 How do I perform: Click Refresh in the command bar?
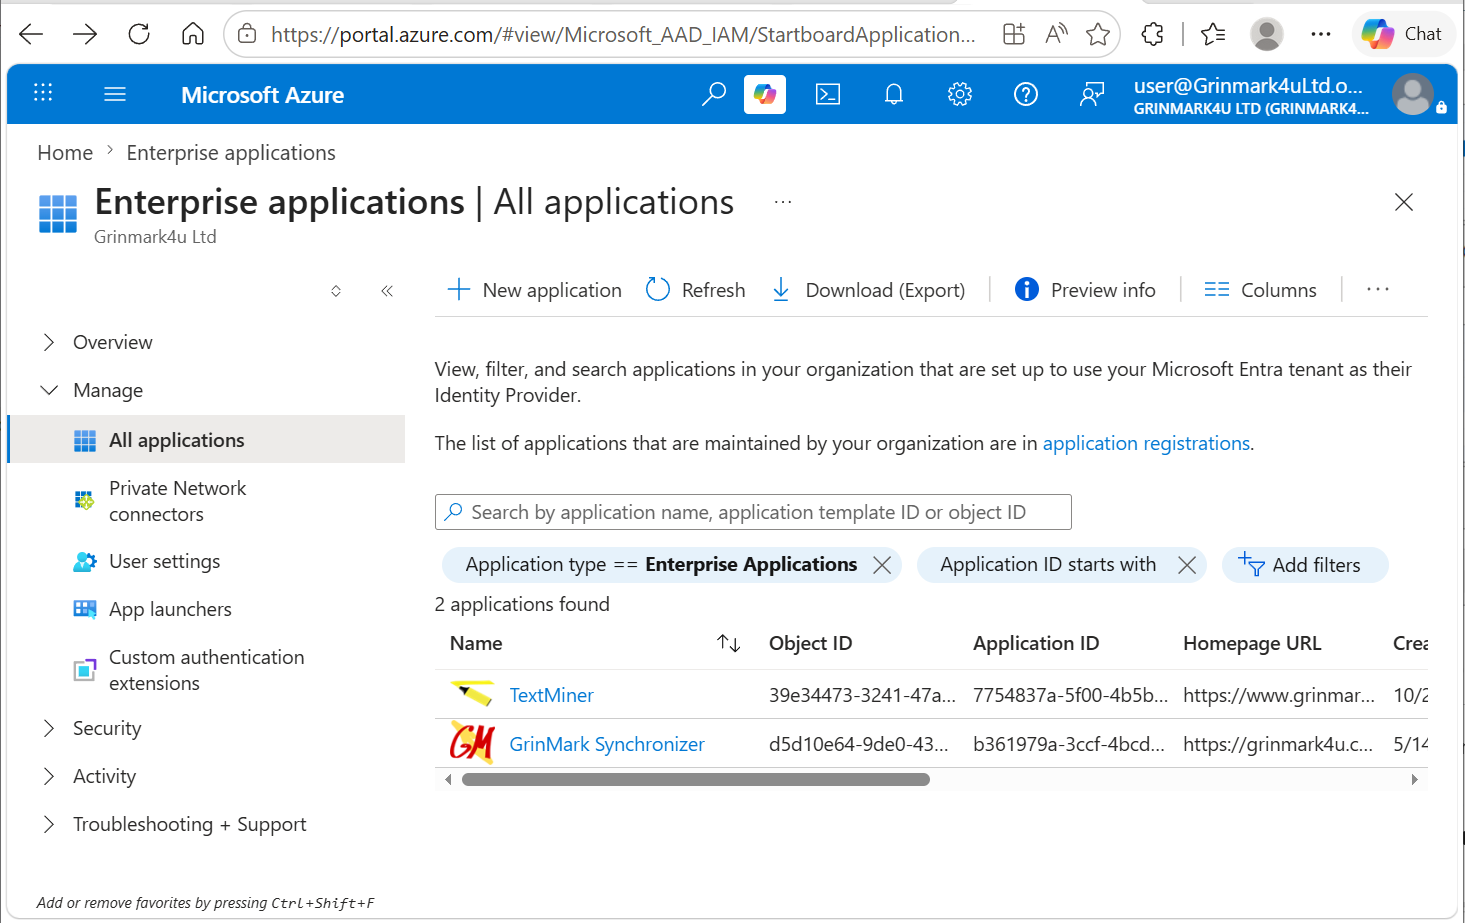click(696, 290)
